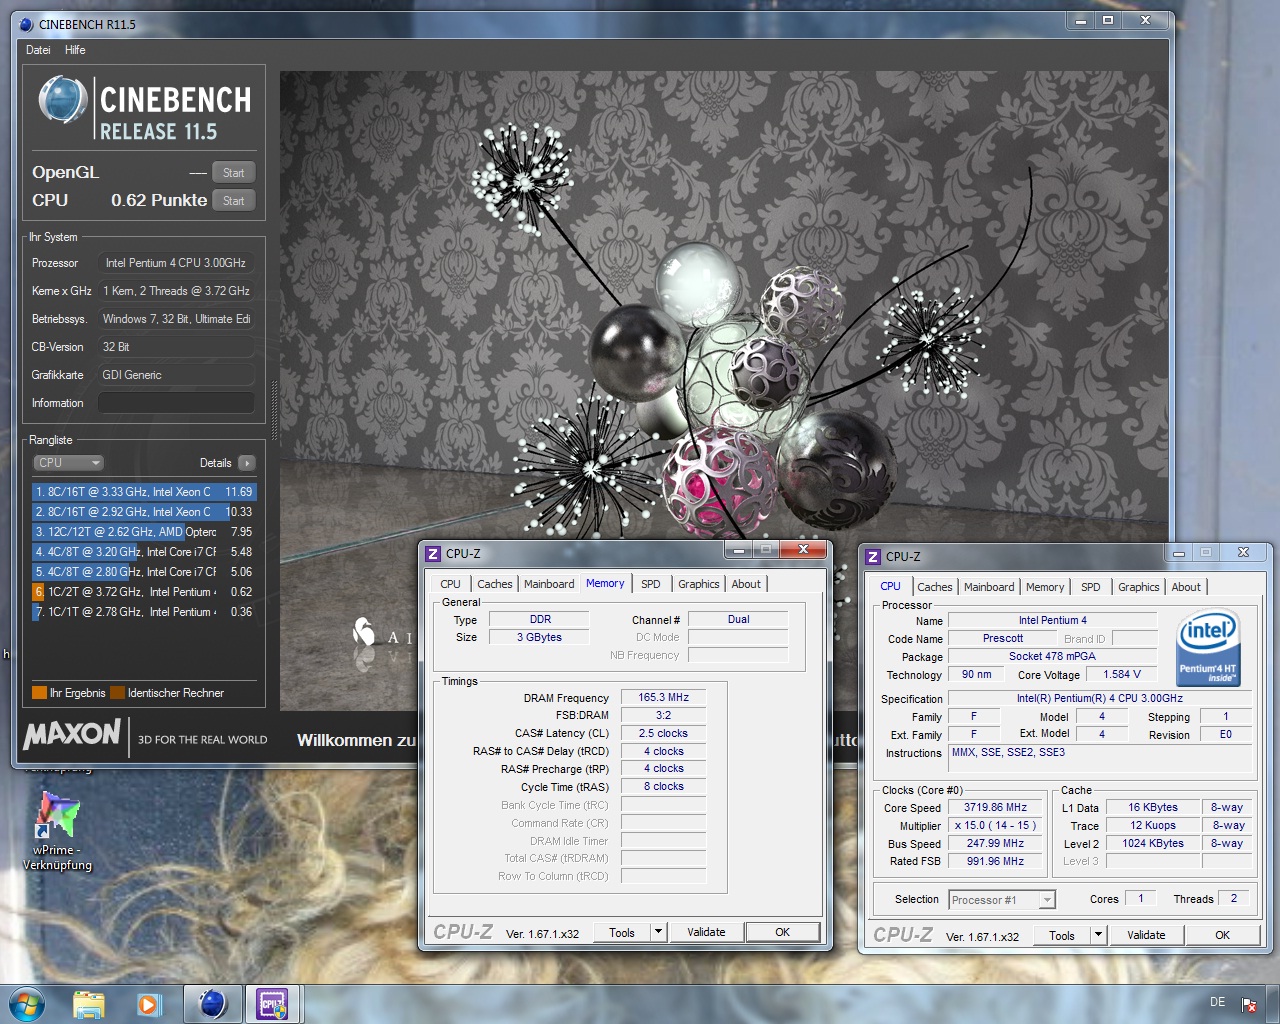Open the Hilfe menu in Cinebench
Screen dimensions: 1280x1024
[x=75, y=50]
